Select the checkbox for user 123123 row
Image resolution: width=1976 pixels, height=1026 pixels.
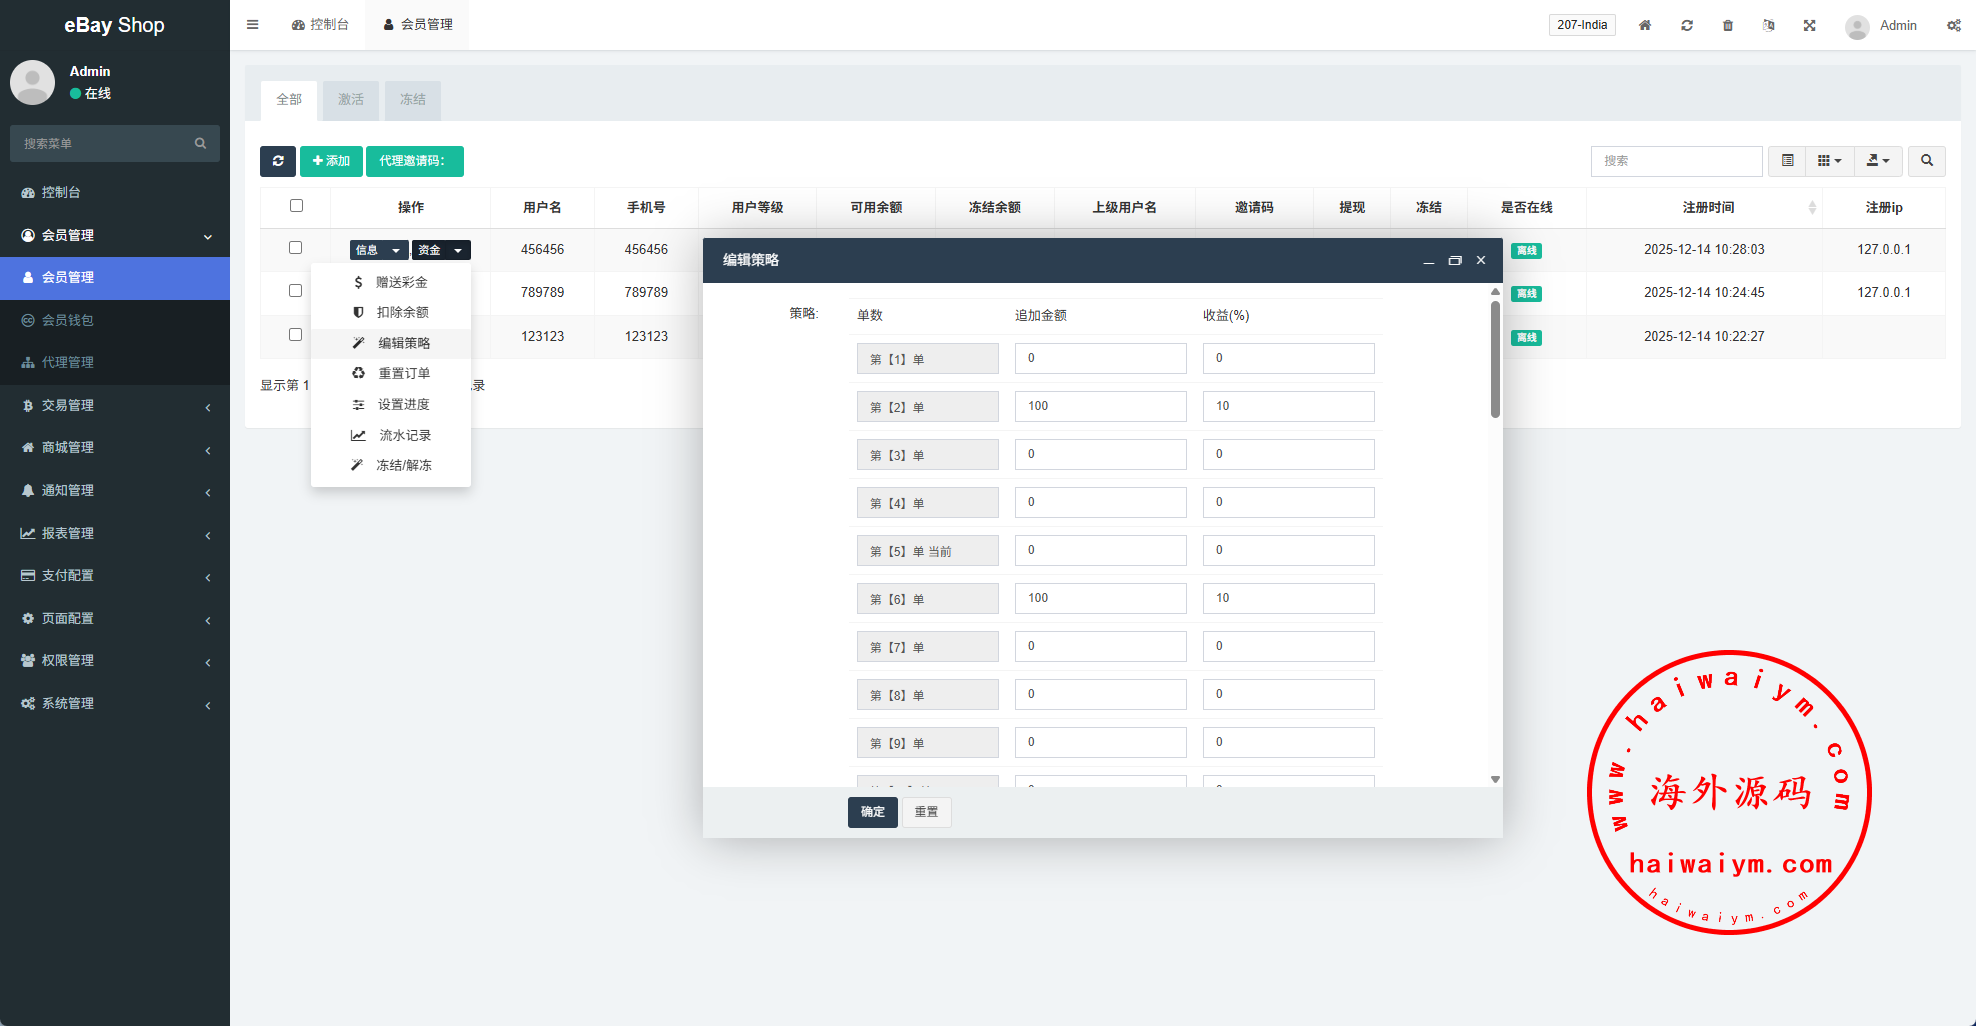tap(295, 335)
